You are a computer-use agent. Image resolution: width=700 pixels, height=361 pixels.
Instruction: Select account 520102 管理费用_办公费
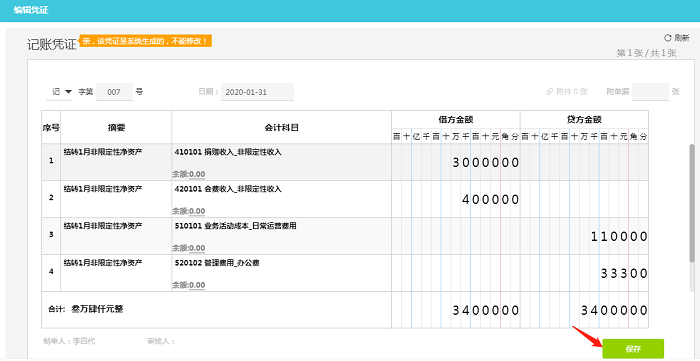pyautogui.click(x=217, y=263)
